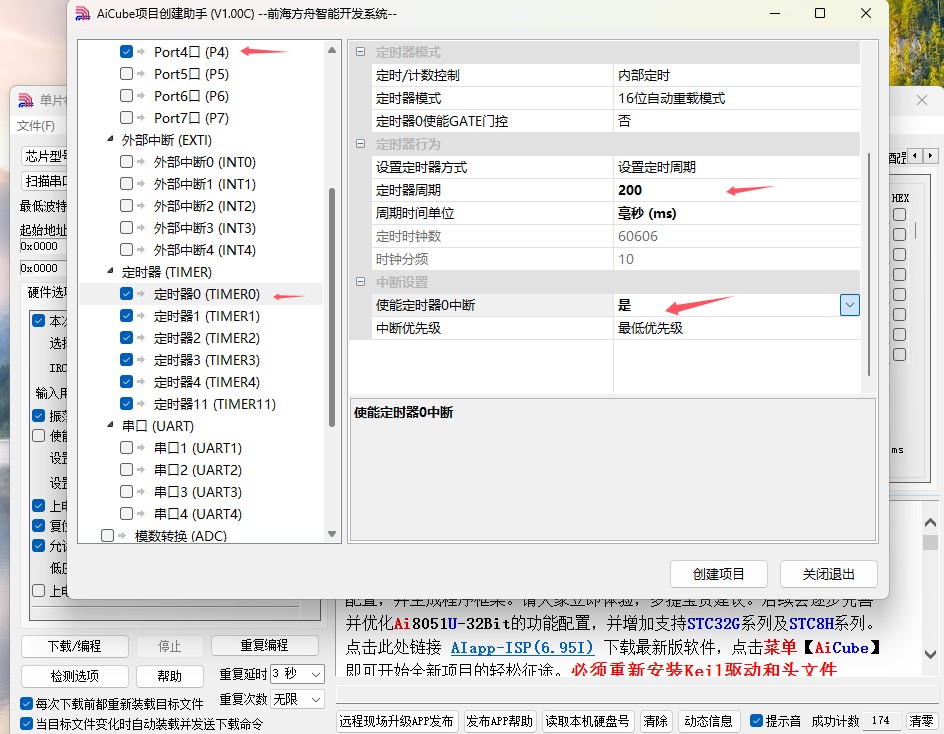Close the background ISP window

point(922,100)
